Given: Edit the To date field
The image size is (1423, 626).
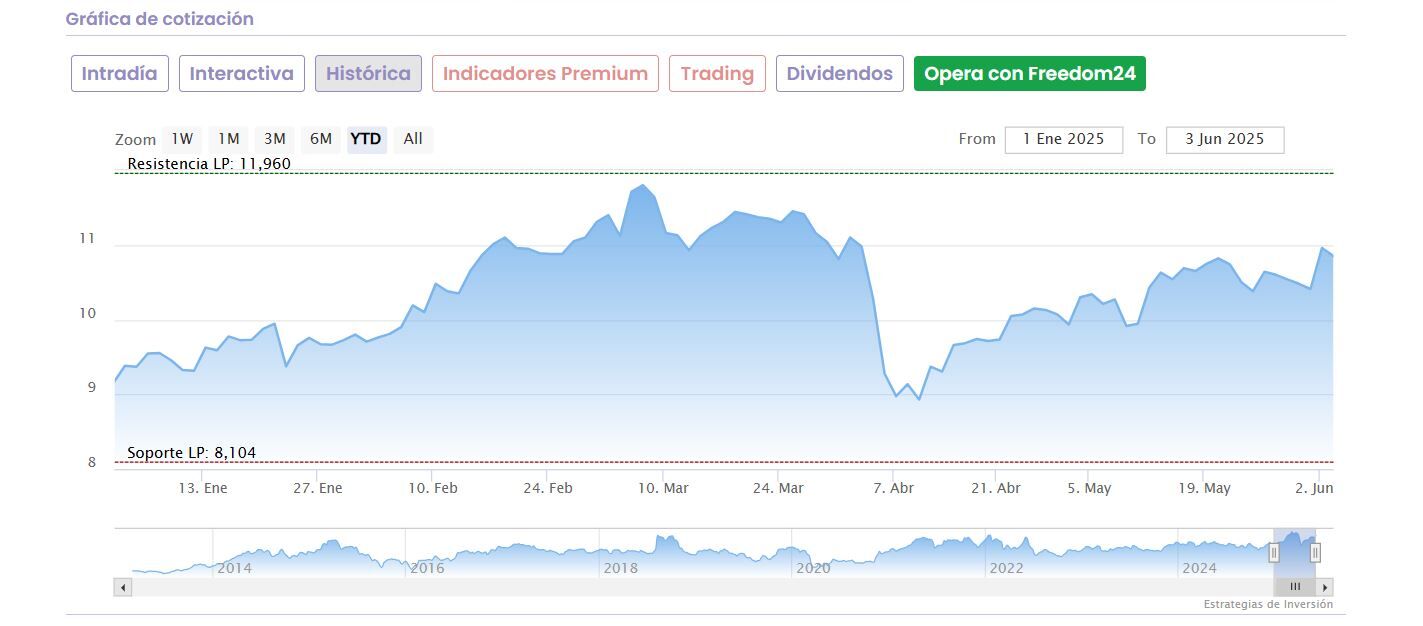Looking at the screenshot, I should 1224,140.
